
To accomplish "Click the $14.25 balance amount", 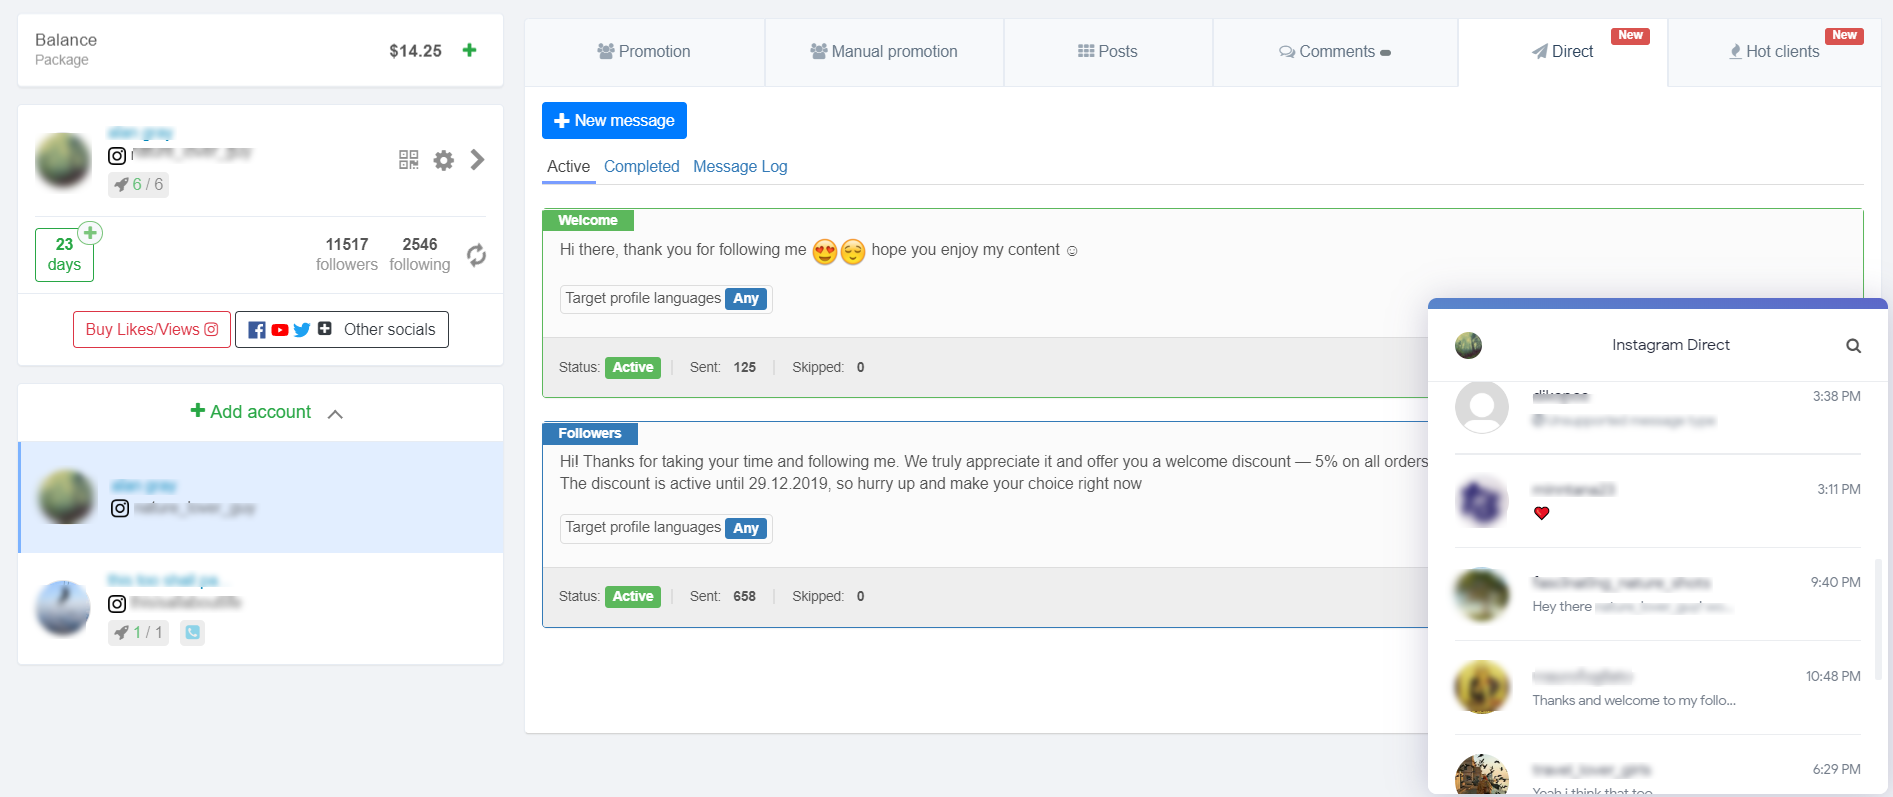I will (415, 51).
